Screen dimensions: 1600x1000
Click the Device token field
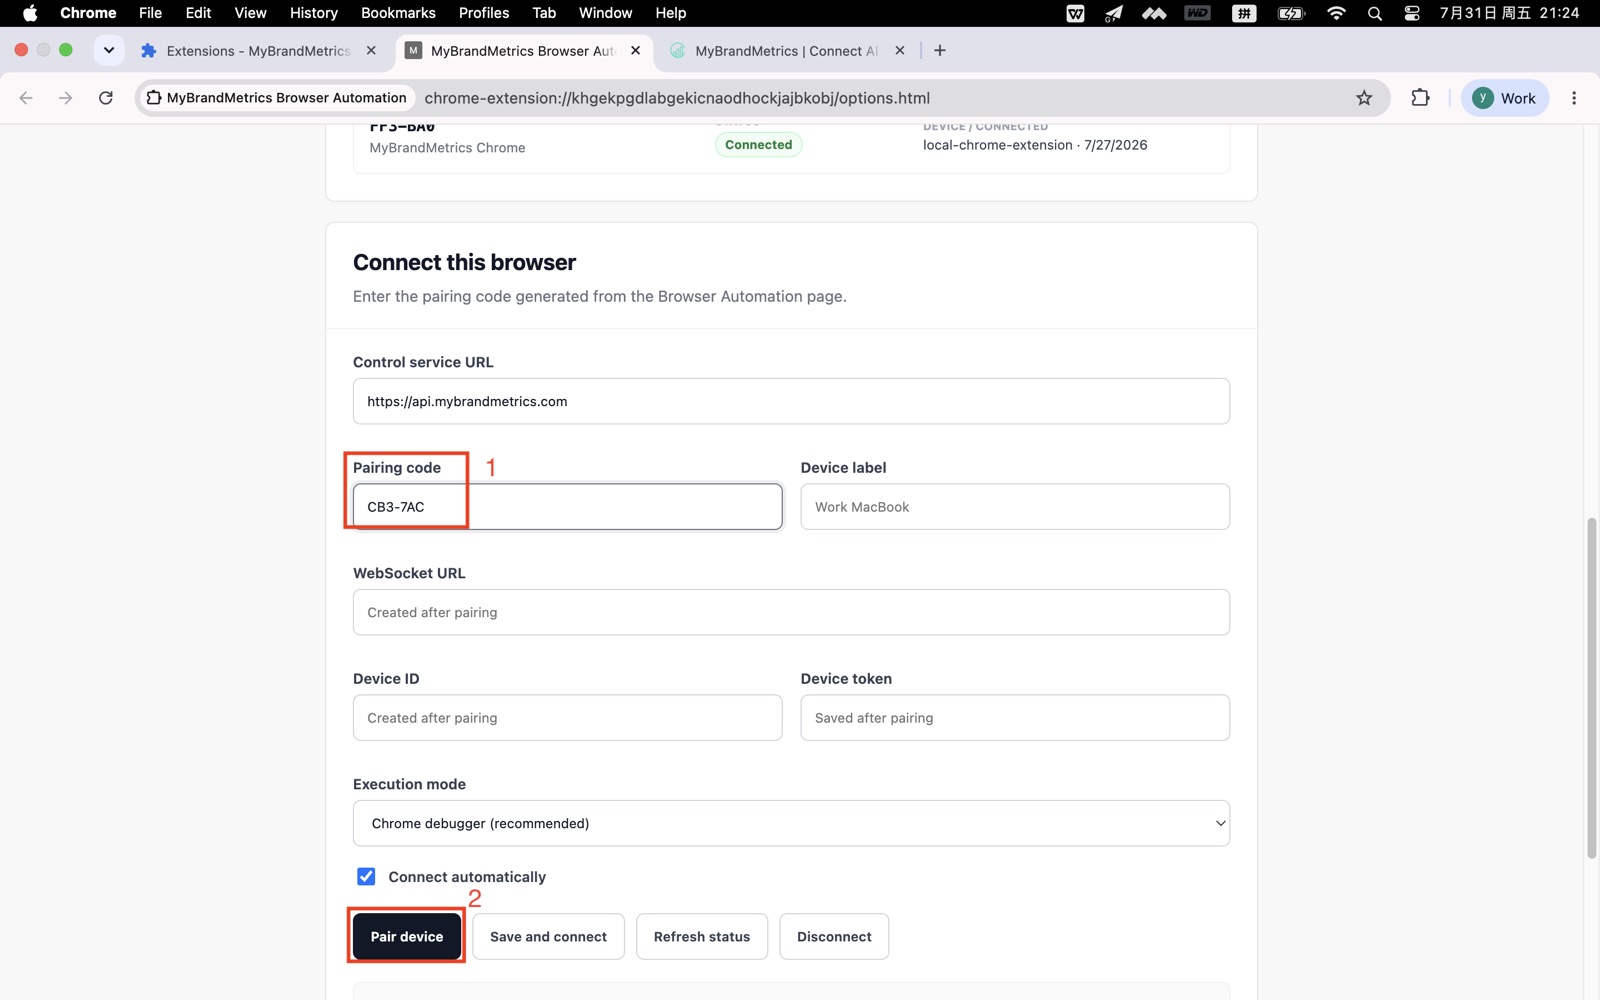pyautogui.click(x=1015, y=718)
